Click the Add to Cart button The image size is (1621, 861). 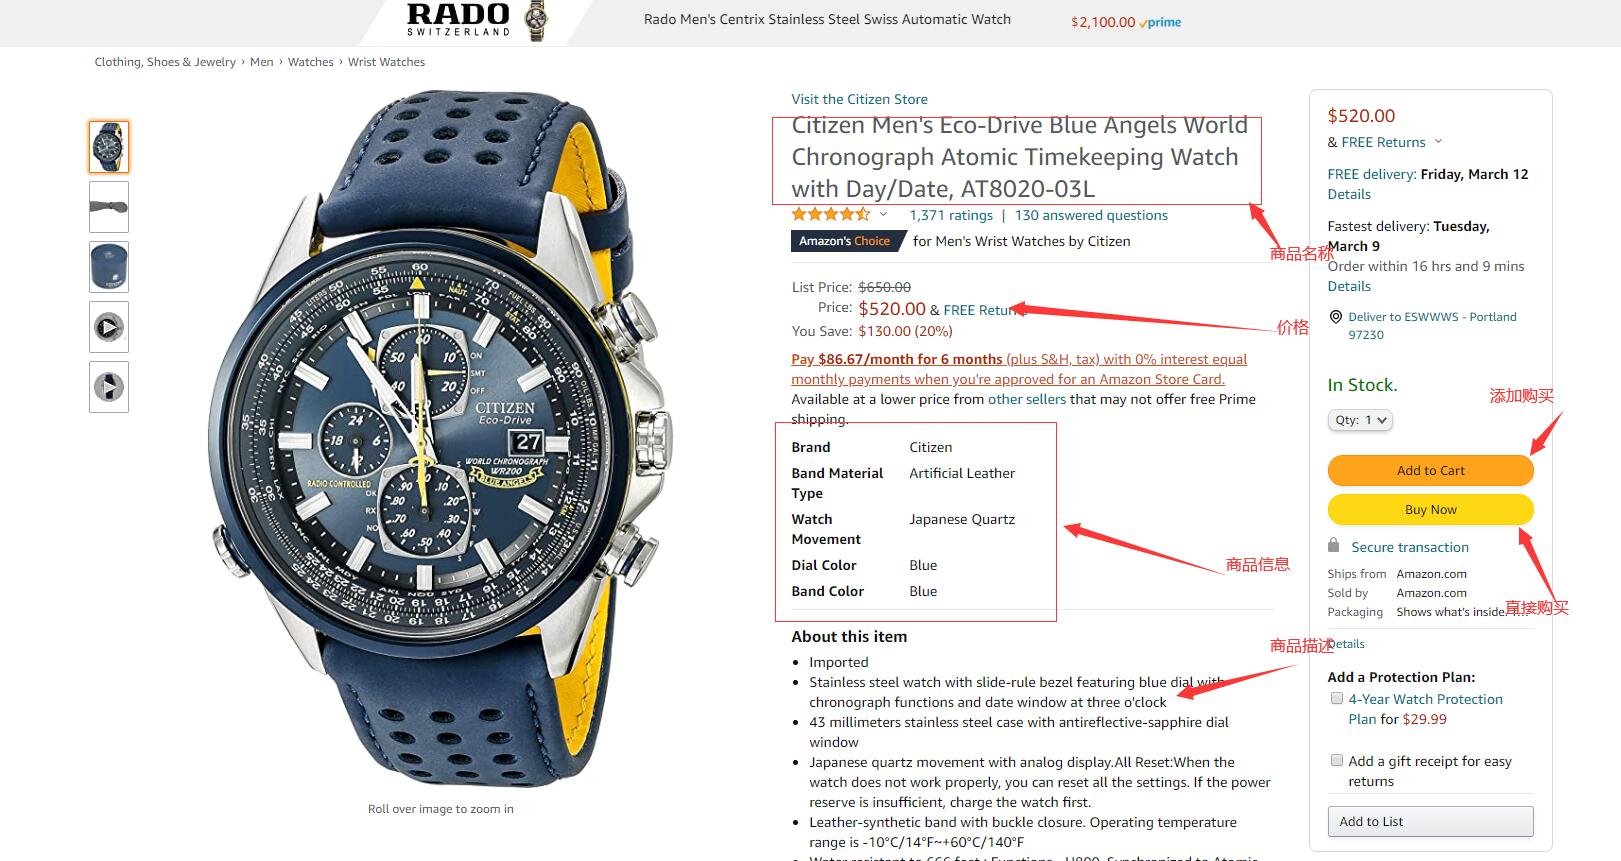[x=1430, y=470]
